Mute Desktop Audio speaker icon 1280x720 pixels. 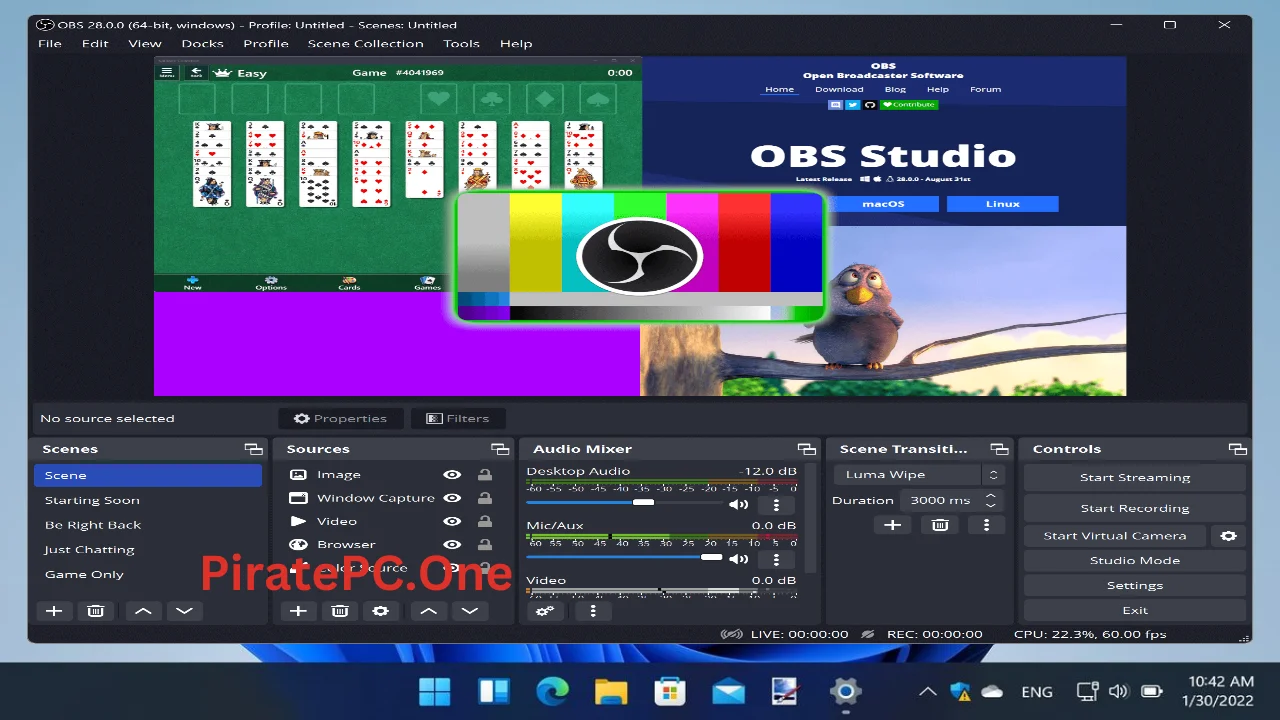pyautogui.click(x=739, y=505)
